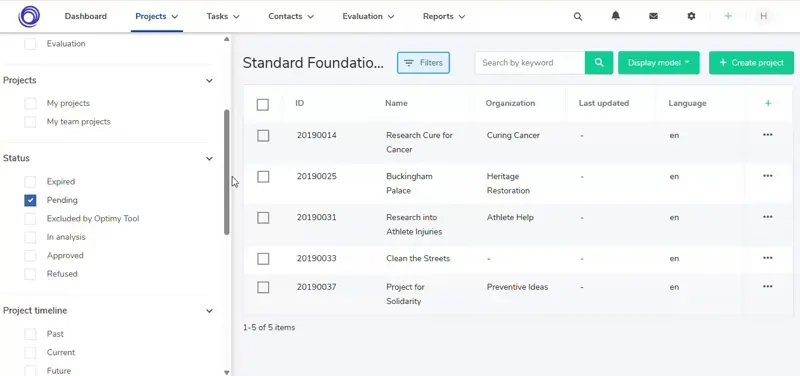Enable the My team projects filter
Image resolution: width=800 pixels, height=376 pixels.
click(31, 121)
